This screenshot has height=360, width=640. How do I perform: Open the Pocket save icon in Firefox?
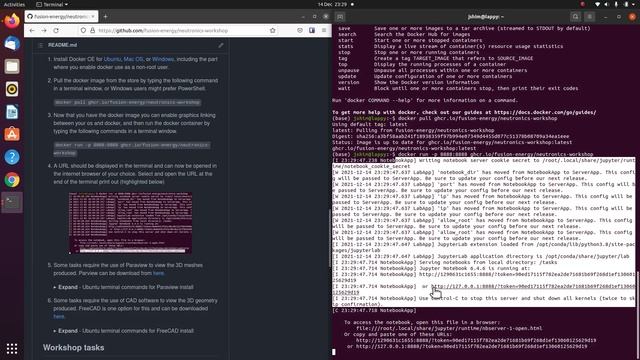coord(300,31)
